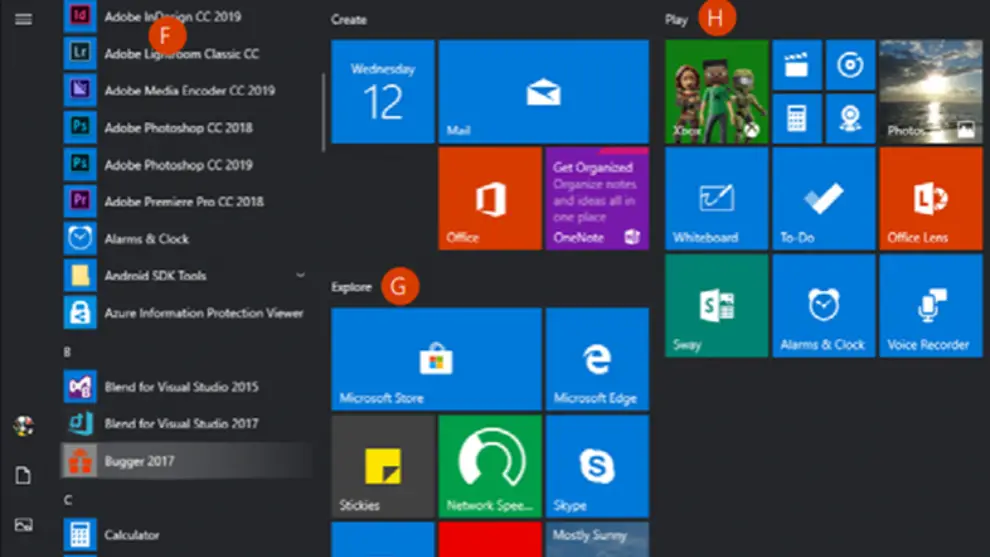Open the Stickies tile

tap(383, 466)
